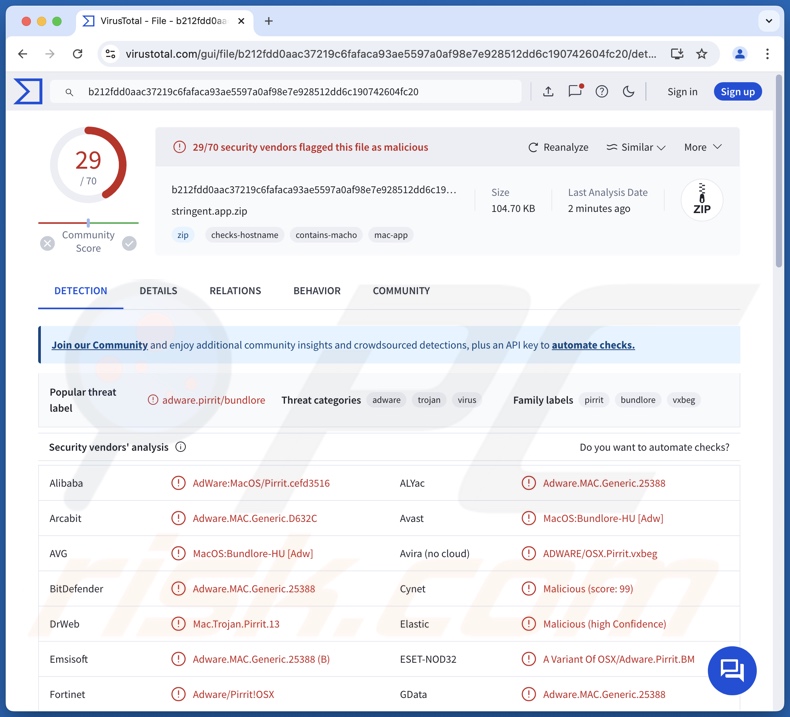Expand the More dropdown
The height and width of the screenshot is (717, 790).
coord(703,147)
